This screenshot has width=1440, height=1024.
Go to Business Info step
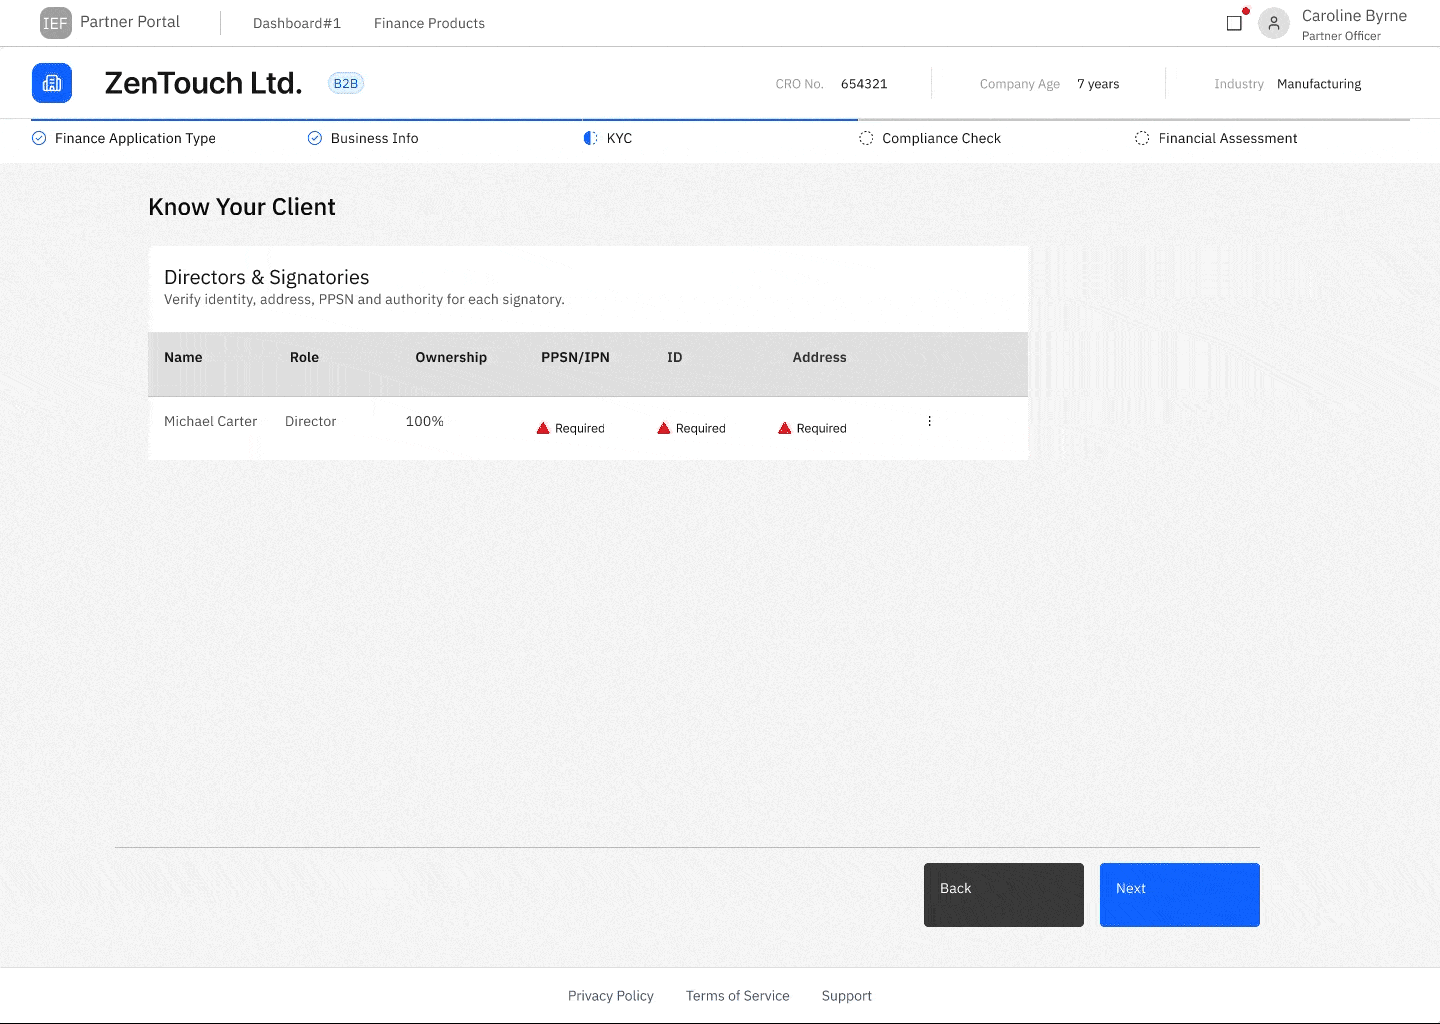(374, 138)
